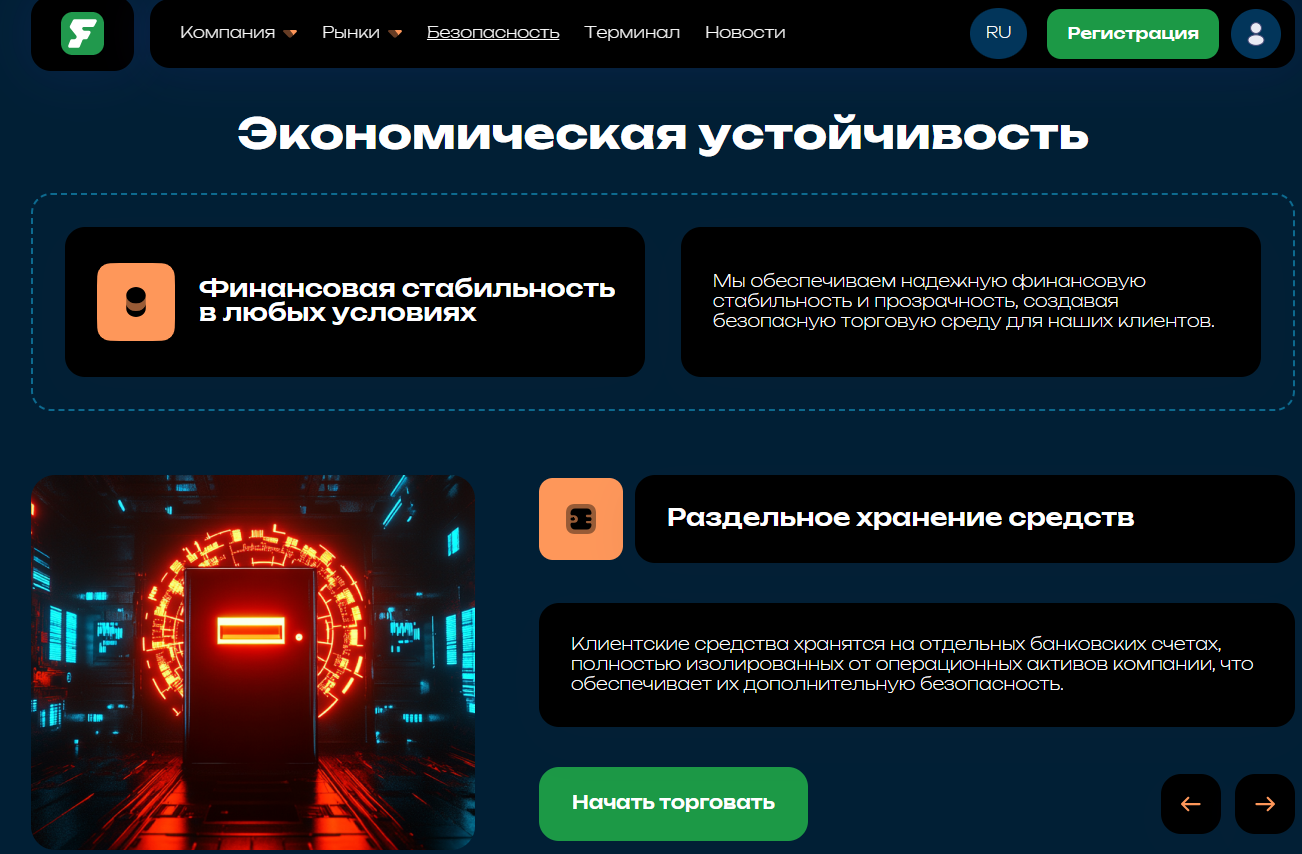Click the text card about клиентские средства
The width and height of the screenshot is (1302, 854).
pos(916,662)
